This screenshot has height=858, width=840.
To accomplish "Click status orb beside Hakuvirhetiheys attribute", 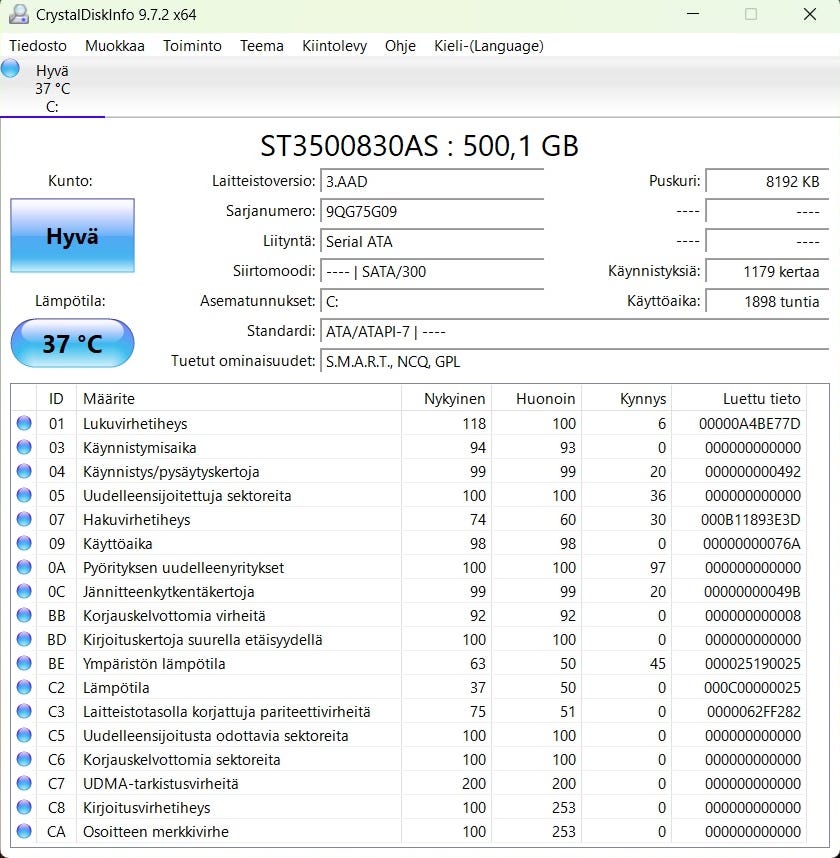I will (x=24, y=520).
